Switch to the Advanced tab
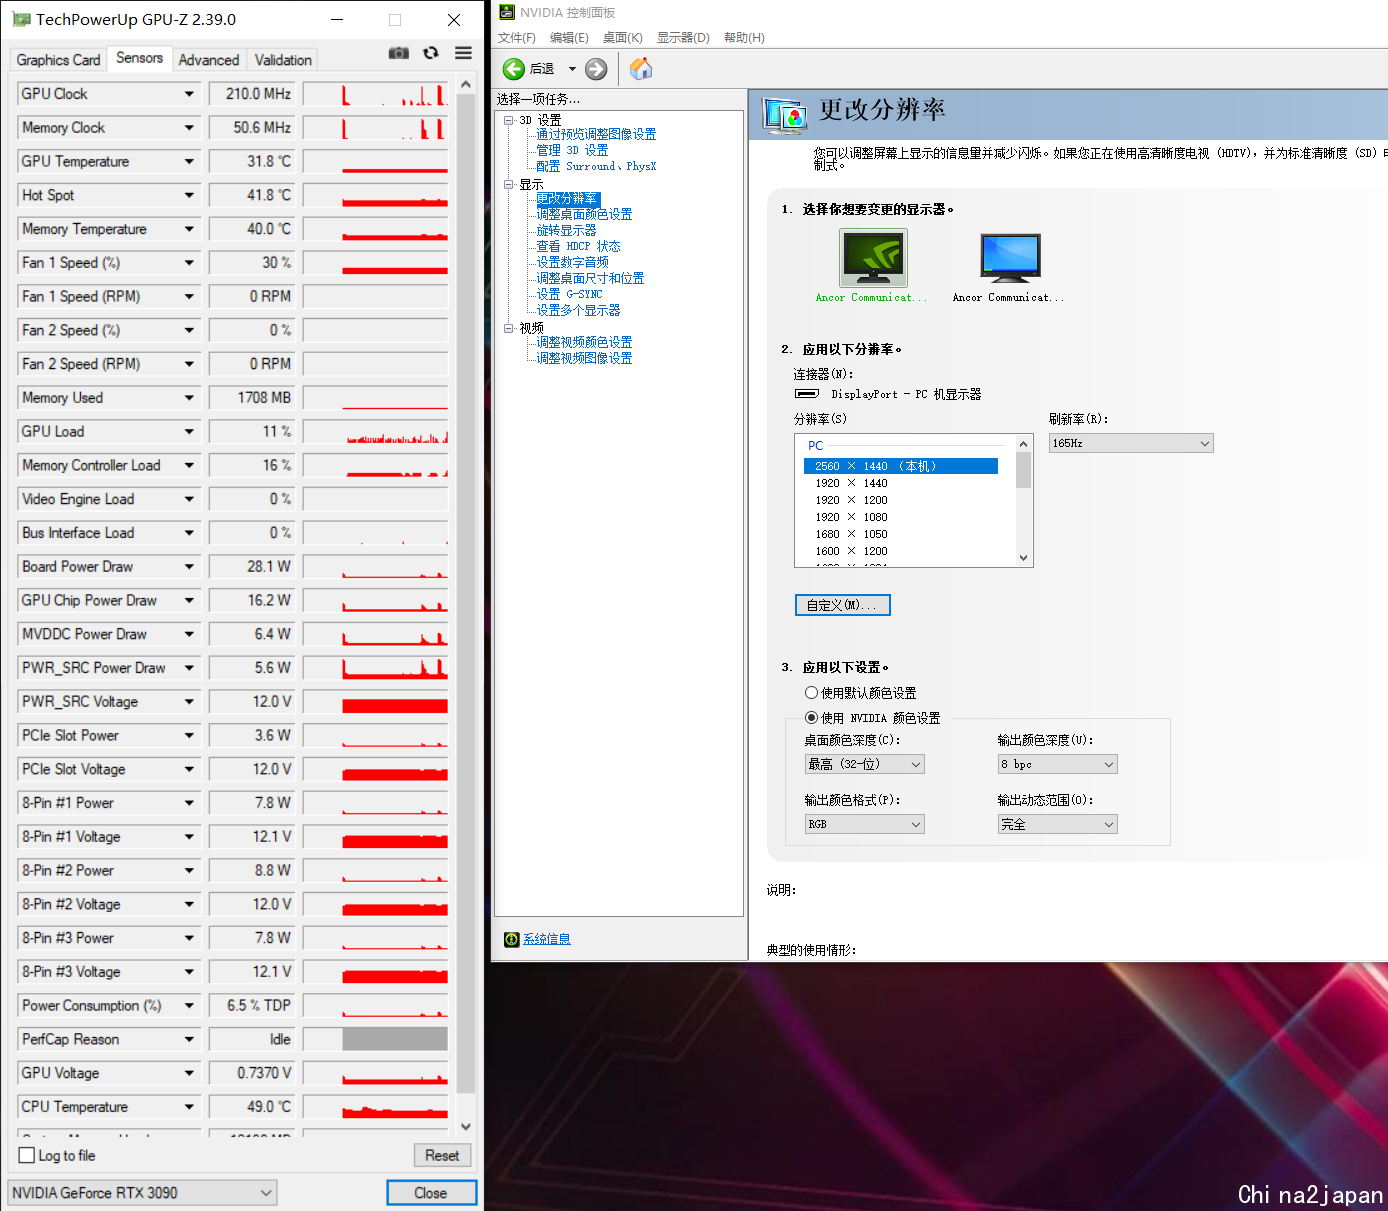Image resolution: width=1388 pixels, height=1211 pixels. coord(209,60)
